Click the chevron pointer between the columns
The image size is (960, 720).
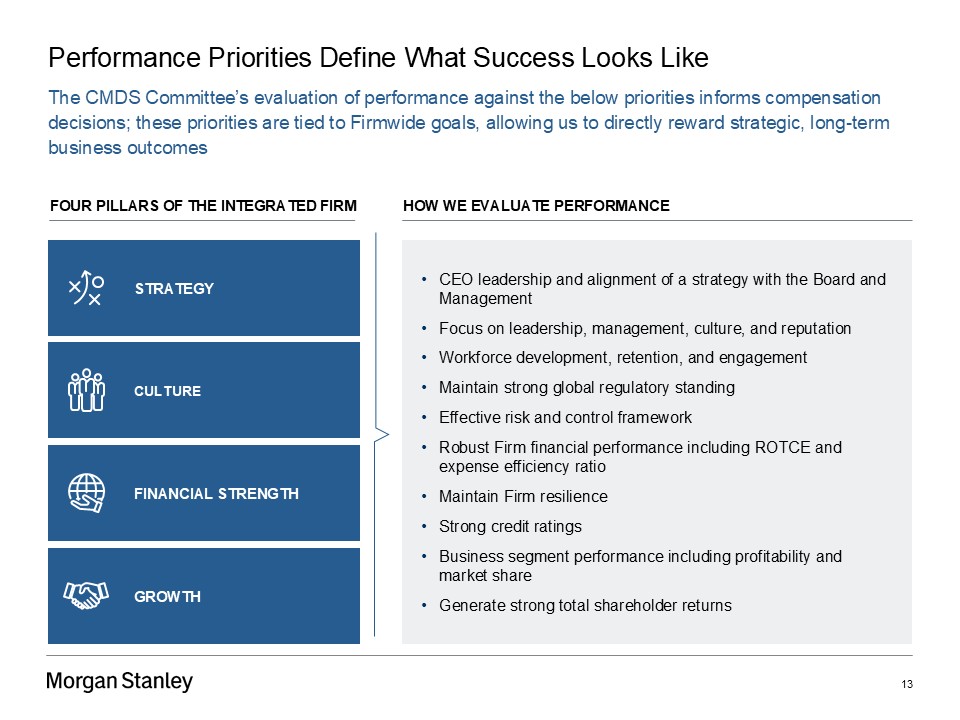[x=380, y=434]
